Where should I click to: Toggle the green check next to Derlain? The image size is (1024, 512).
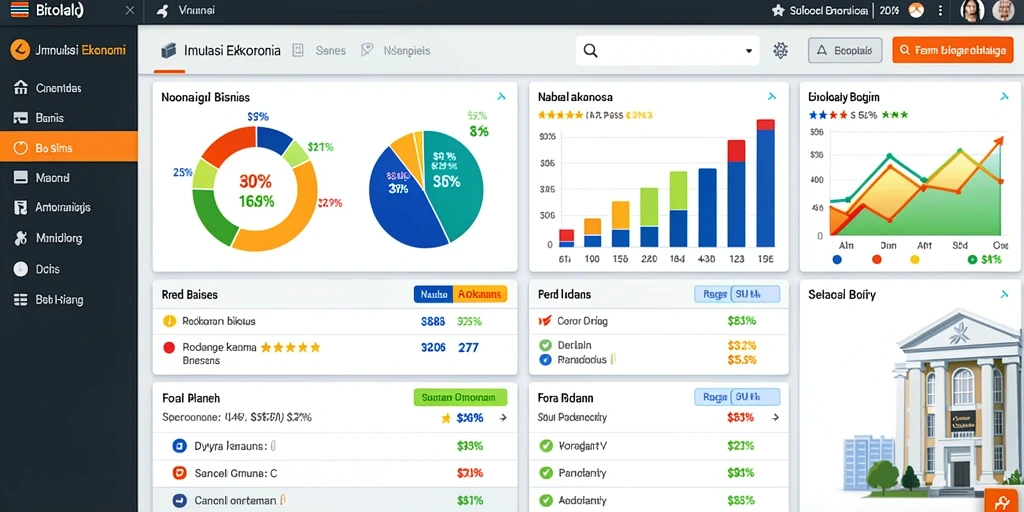(545, 345)
